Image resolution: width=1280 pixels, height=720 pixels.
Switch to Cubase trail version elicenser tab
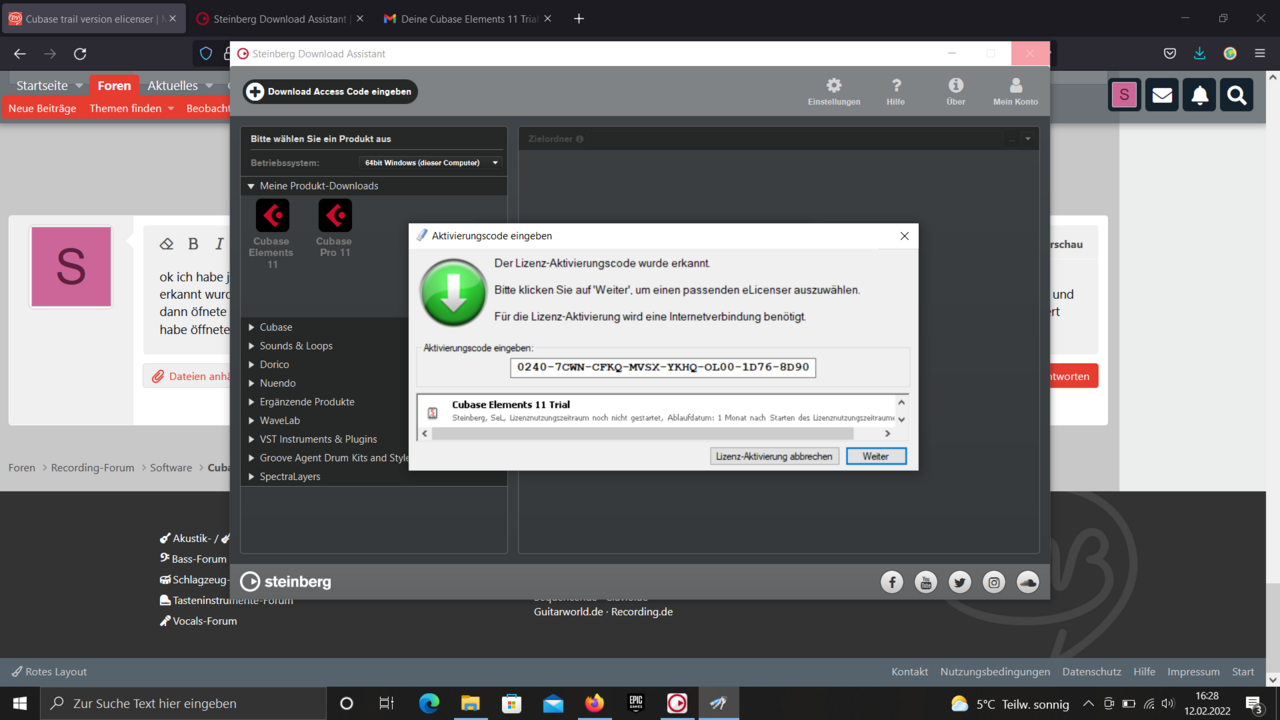point(92,19)
